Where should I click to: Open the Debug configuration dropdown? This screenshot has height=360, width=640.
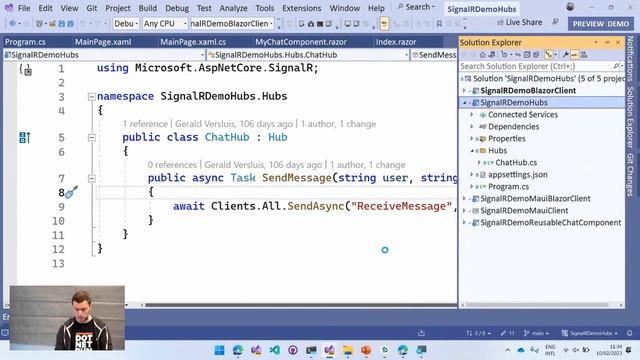click(126, 24)
